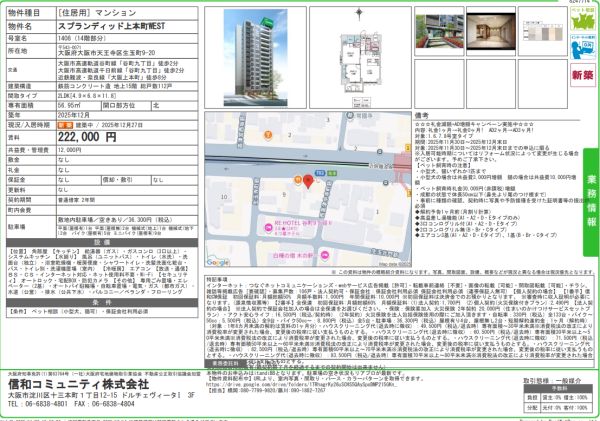Click the 条件 section header bar
The width and height of the screenshot is (600, 421).
click(x=102, y=302)
